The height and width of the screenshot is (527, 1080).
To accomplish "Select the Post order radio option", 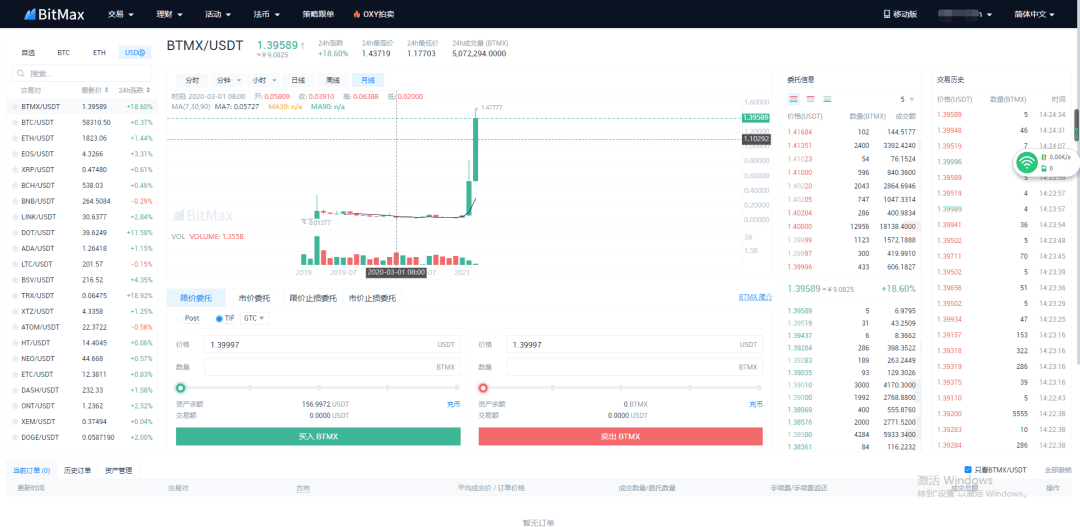I will click(x=180, y=318).
